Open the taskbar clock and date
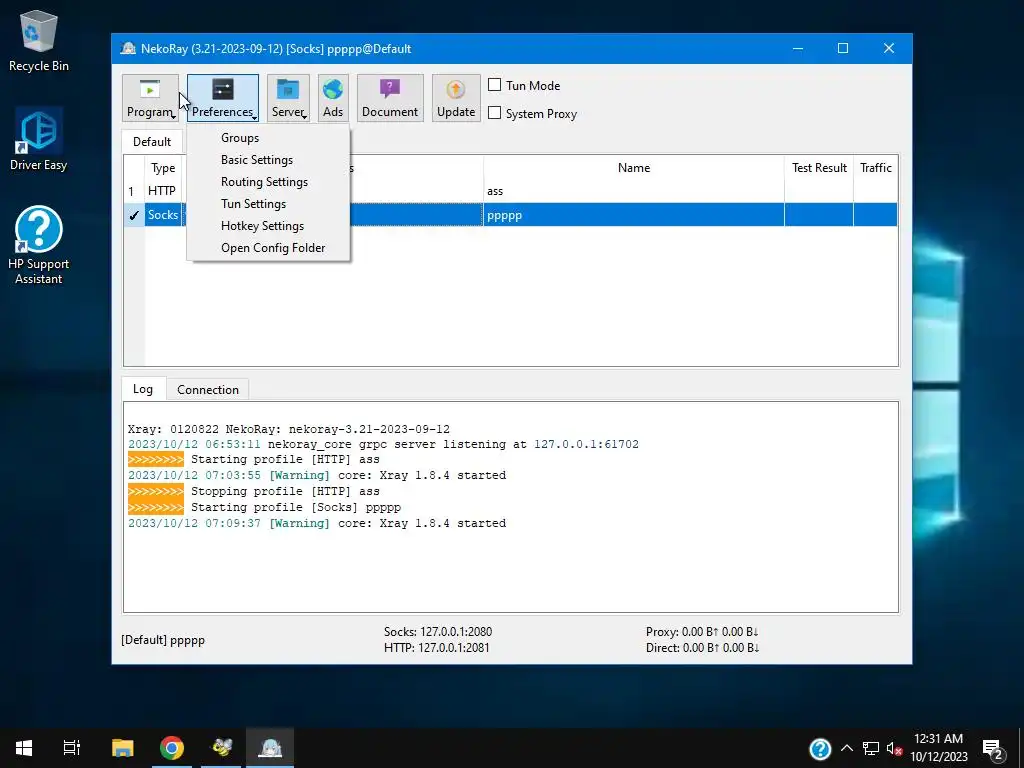The height and width of the screenshot is (768, 1024). pyautogui.click(x=938, y=748)
